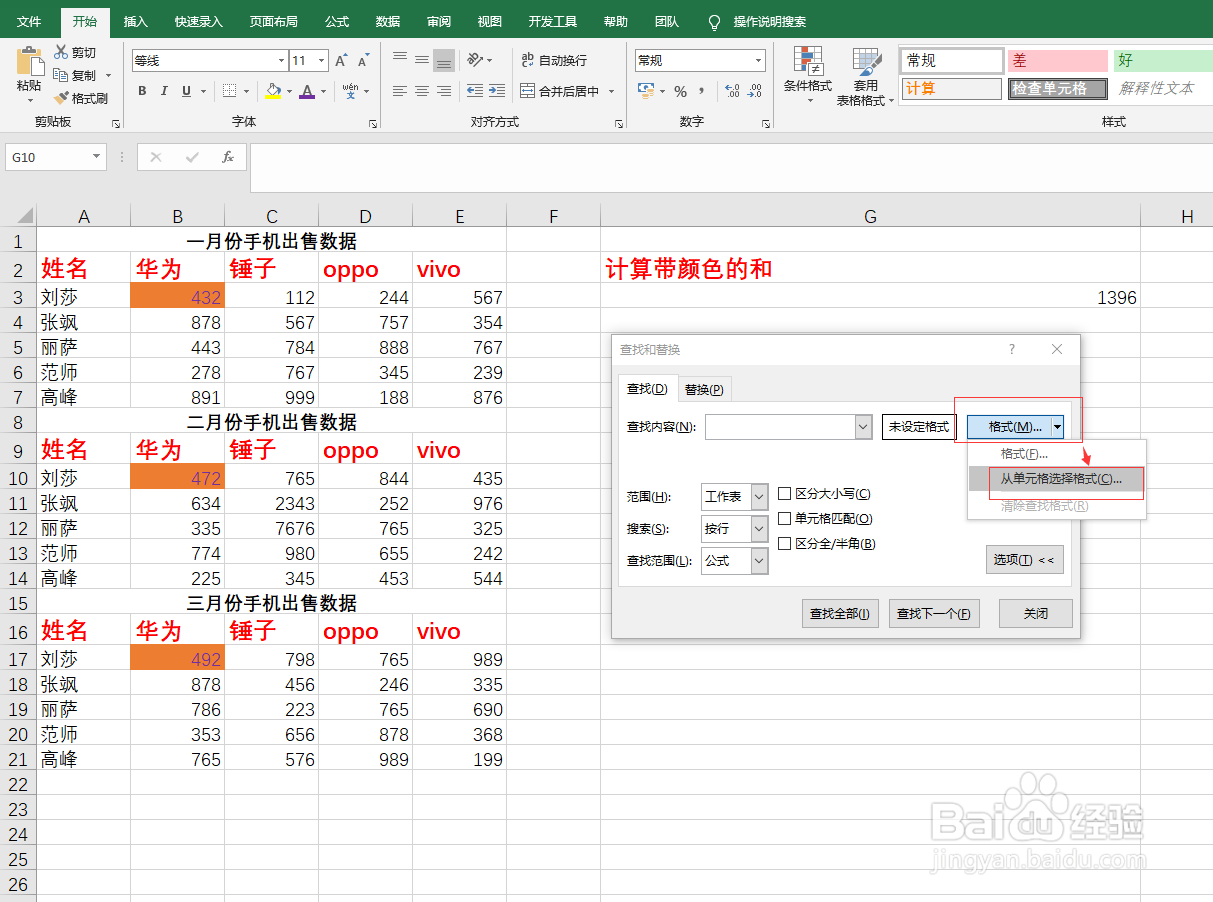Click the underline formatting icon
1213x902 pixels.
tap(185, 91)
